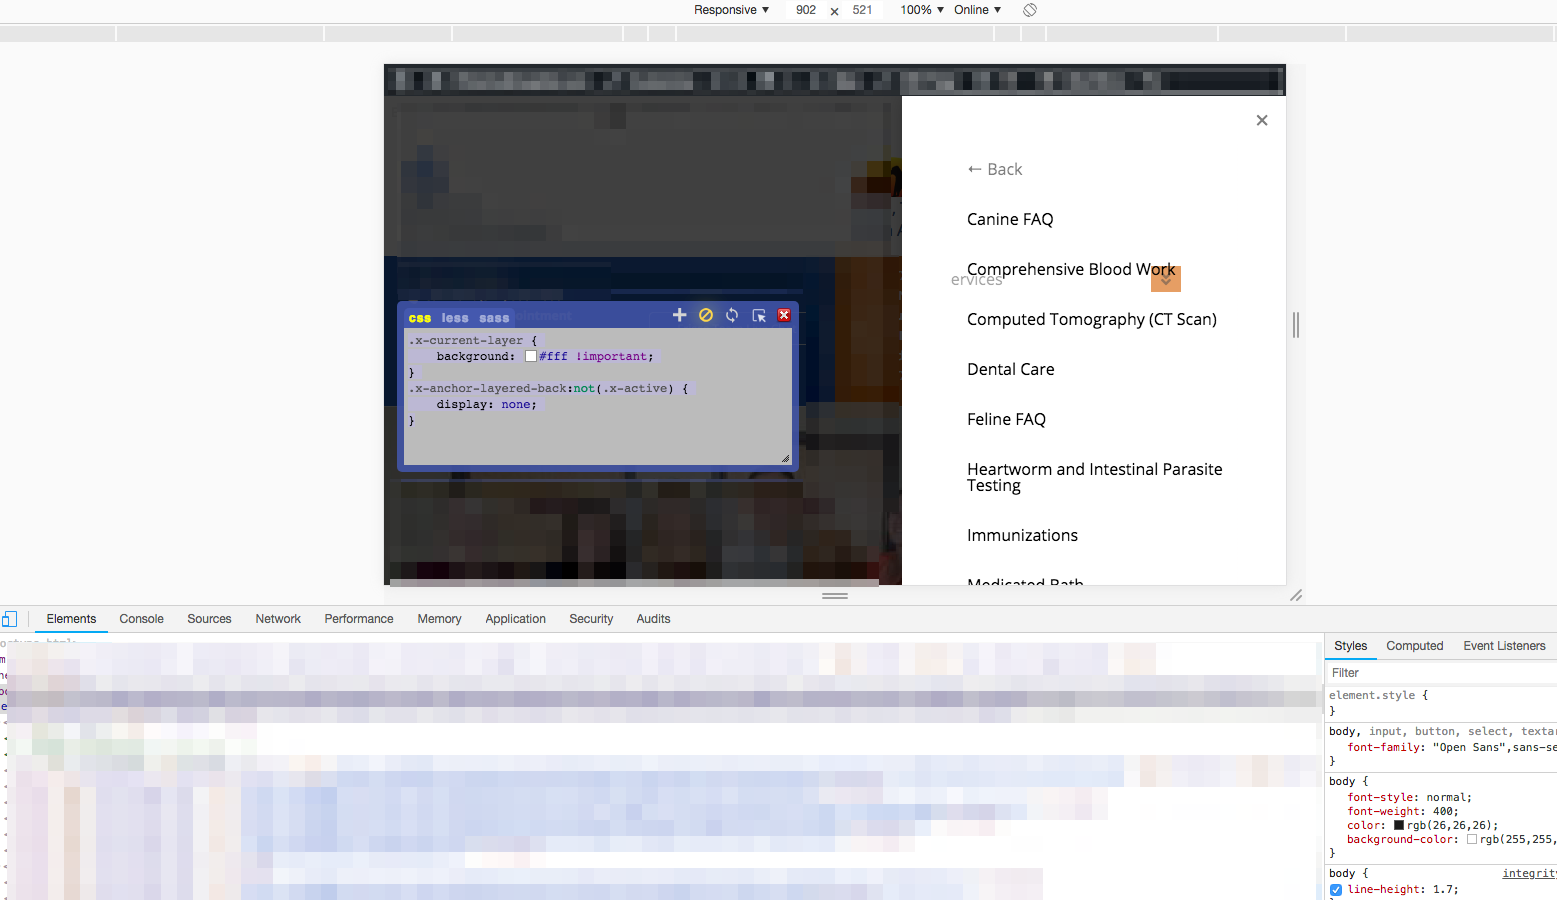The height and width of the screenshot is (900, 1557).
Task: Switch to the Network tab
Action: pyautogui.click(x=278, y=619)
